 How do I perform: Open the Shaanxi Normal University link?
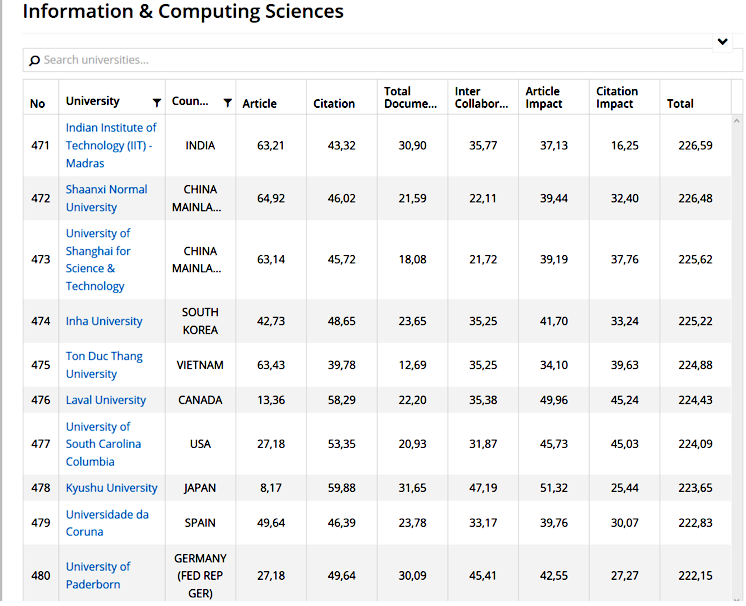(106, 198)
